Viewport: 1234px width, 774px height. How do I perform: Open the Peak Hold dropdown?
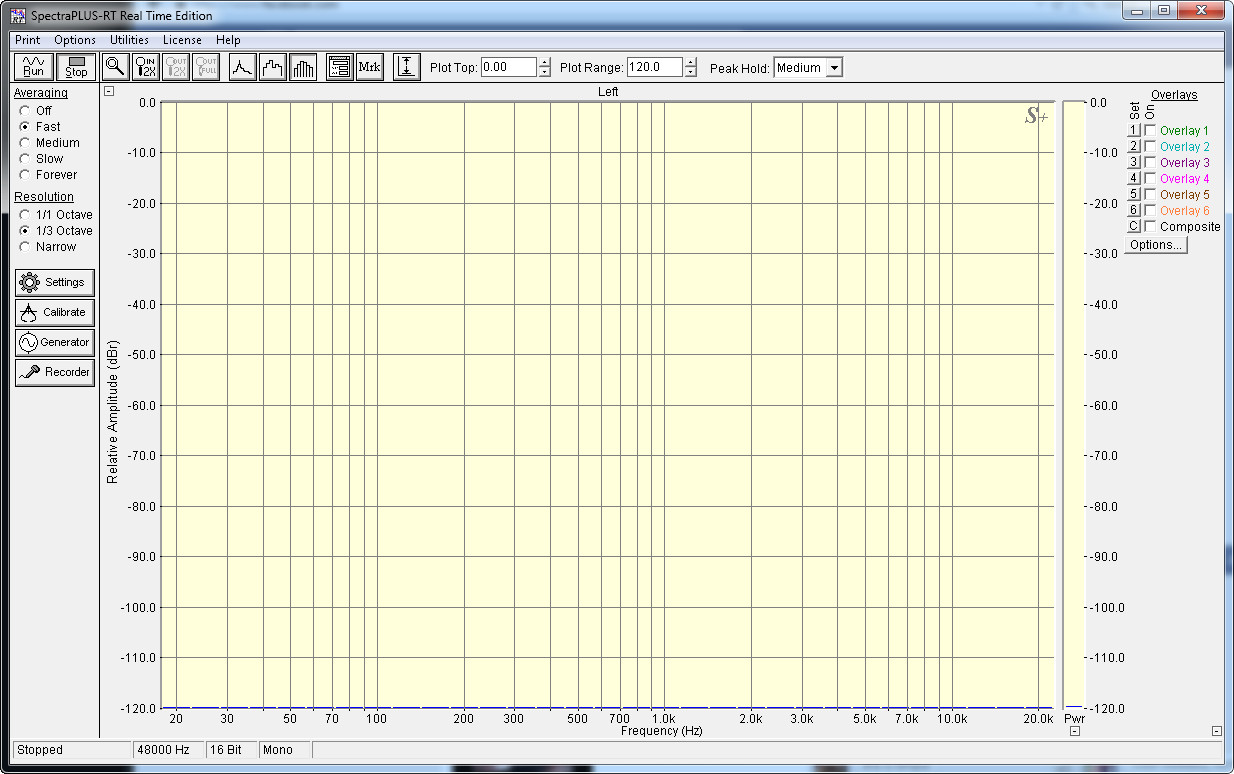(834, 68)
